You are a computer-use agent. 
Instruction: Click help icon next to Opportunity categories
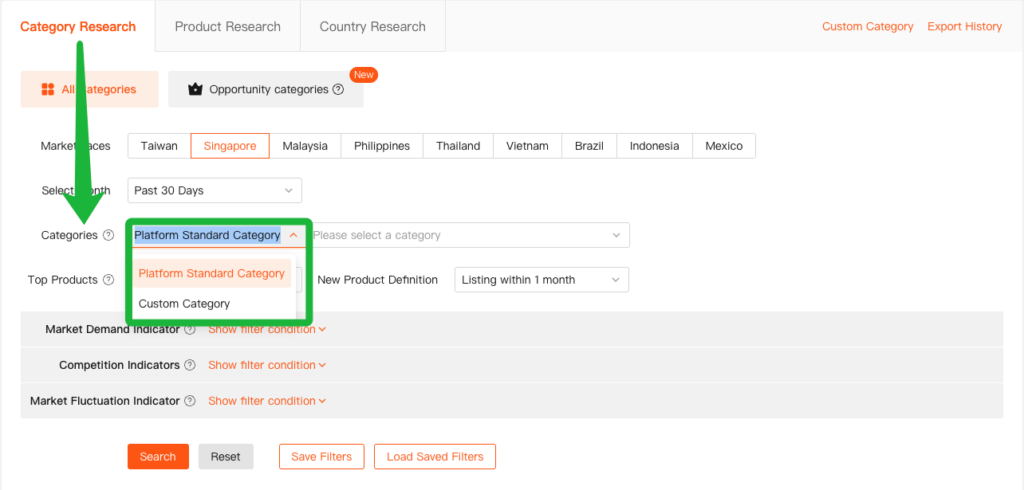(338, 89)
